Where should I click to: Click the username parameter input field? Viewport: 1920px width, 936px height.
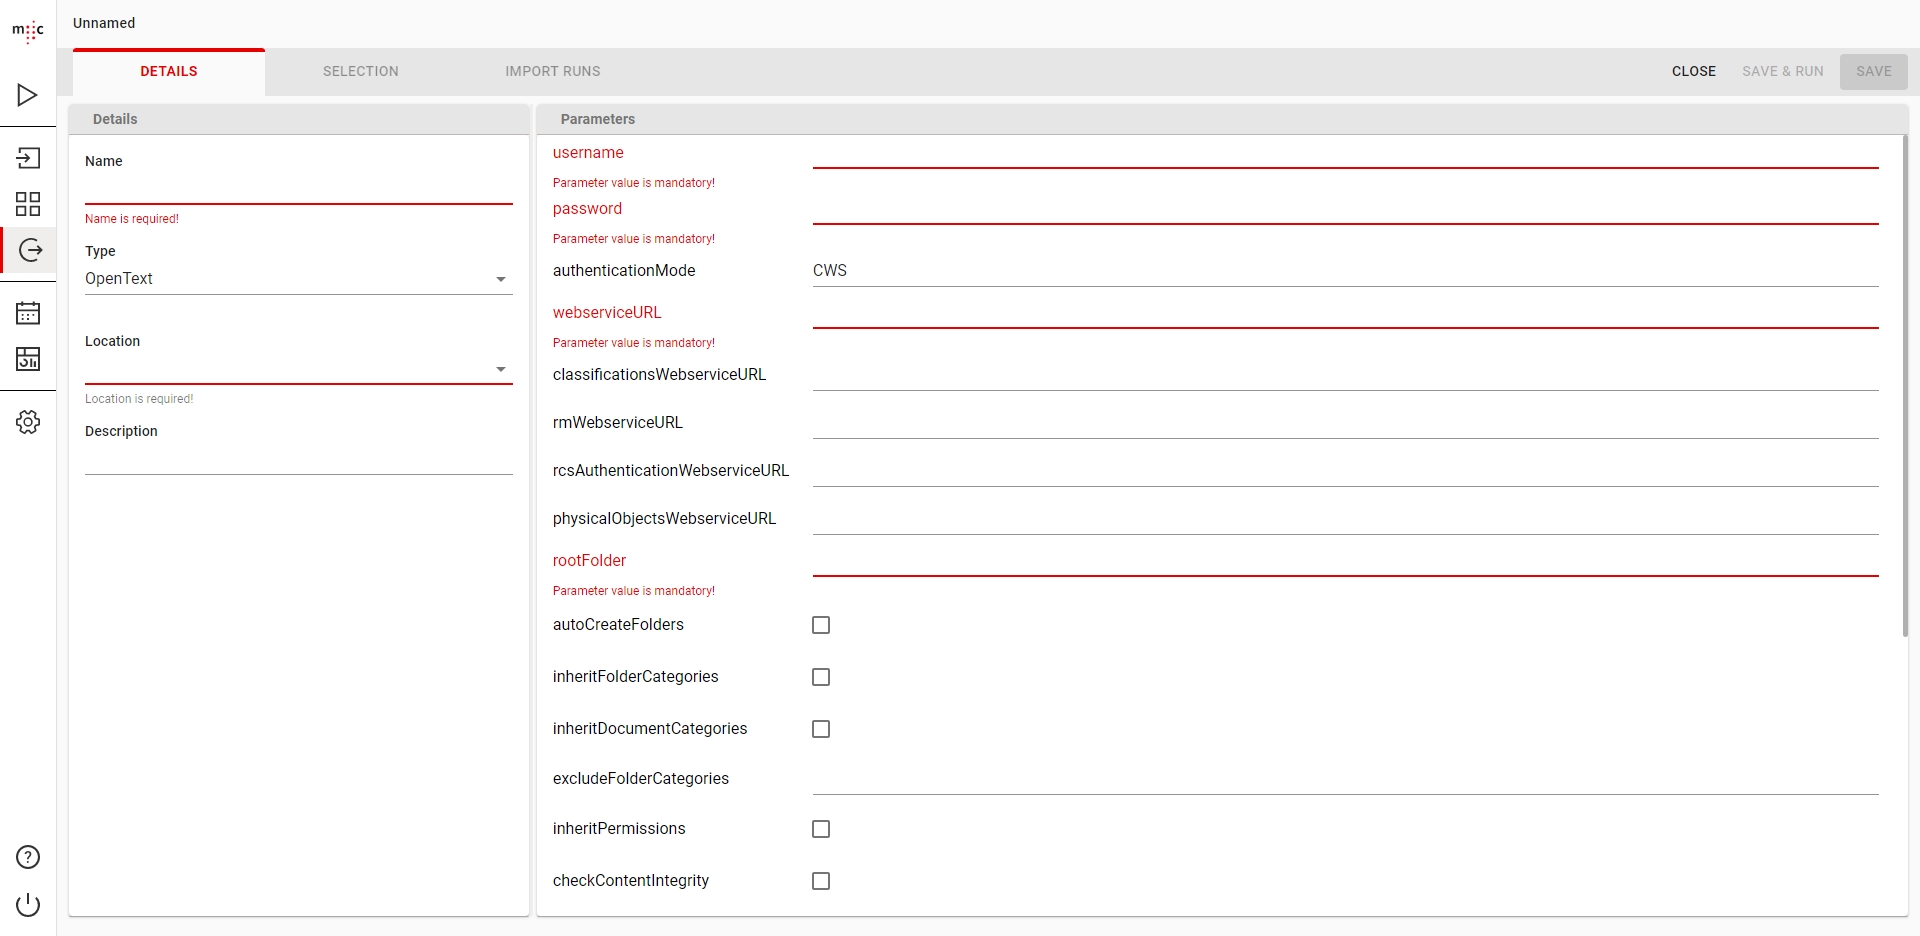coord(1345,154)
